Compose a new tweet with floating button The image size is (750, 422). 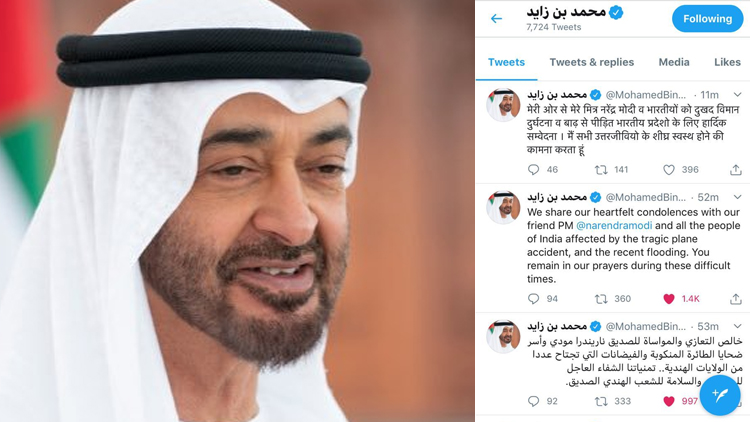click(720, 395)
